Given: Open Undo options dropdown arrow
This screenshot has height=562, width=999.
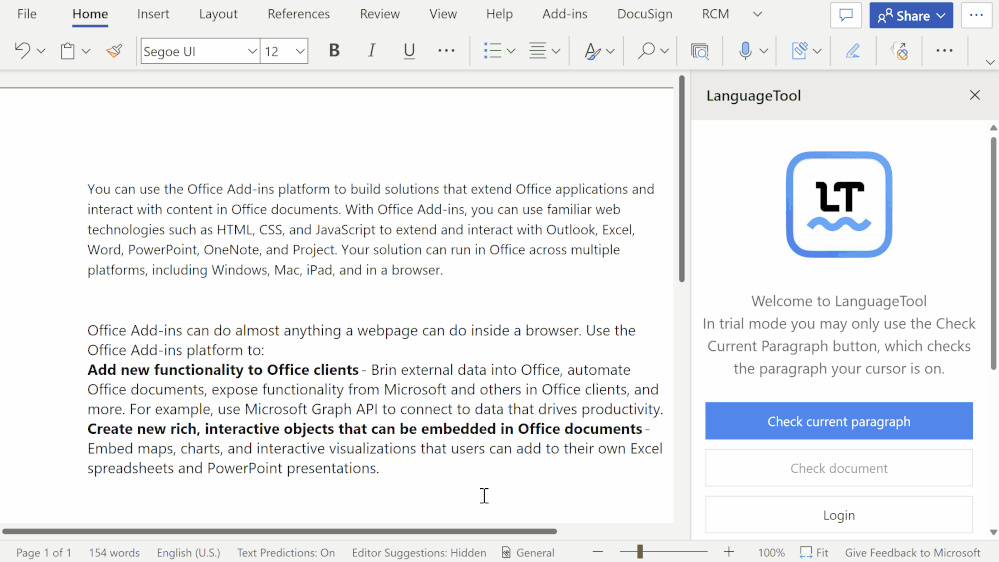Looking at the screenshot, I should coord(41,51).
